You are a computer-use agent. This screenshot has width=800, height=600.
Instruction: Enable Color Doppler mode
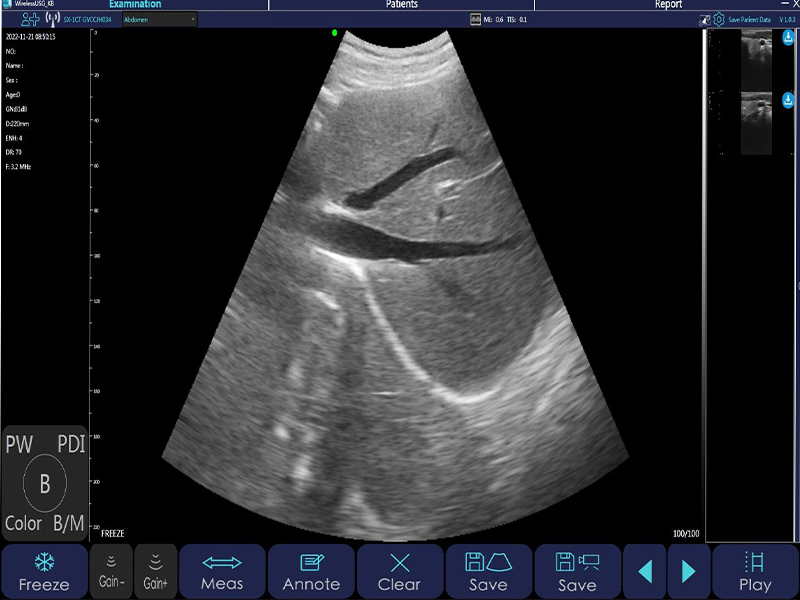click(23, 523)
